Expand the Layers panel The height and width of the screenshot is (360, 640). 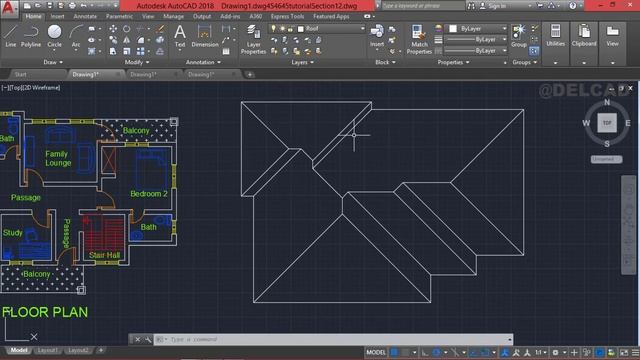click(302, 62)
